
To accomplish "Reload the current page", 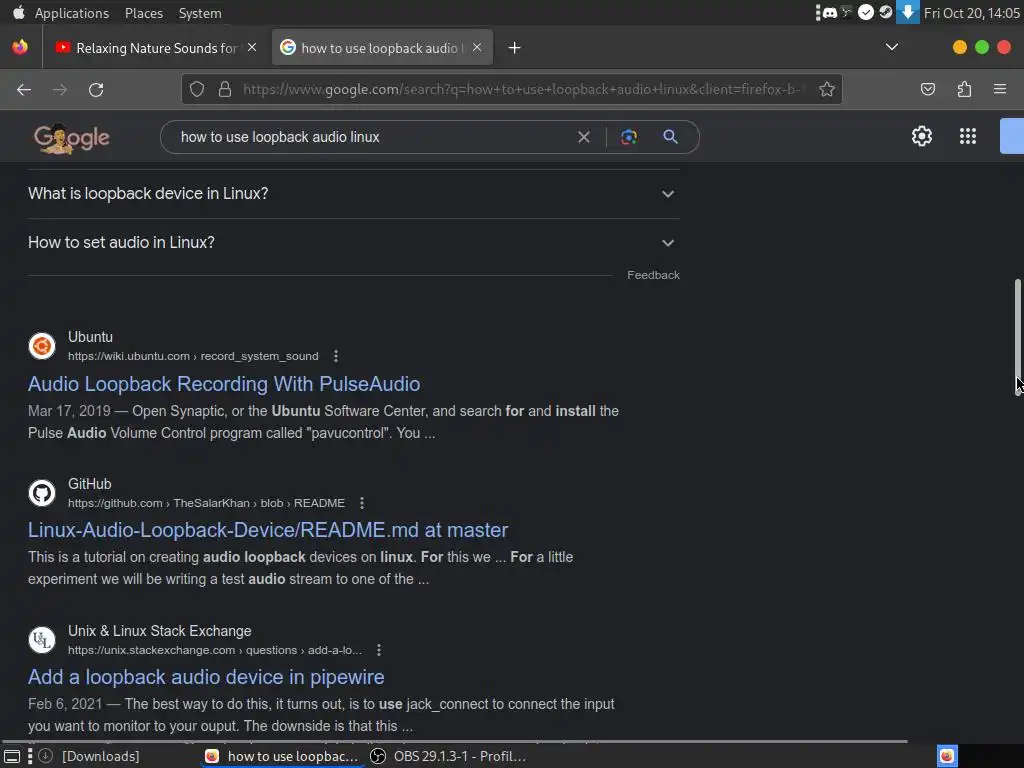I will coord(96,89).
